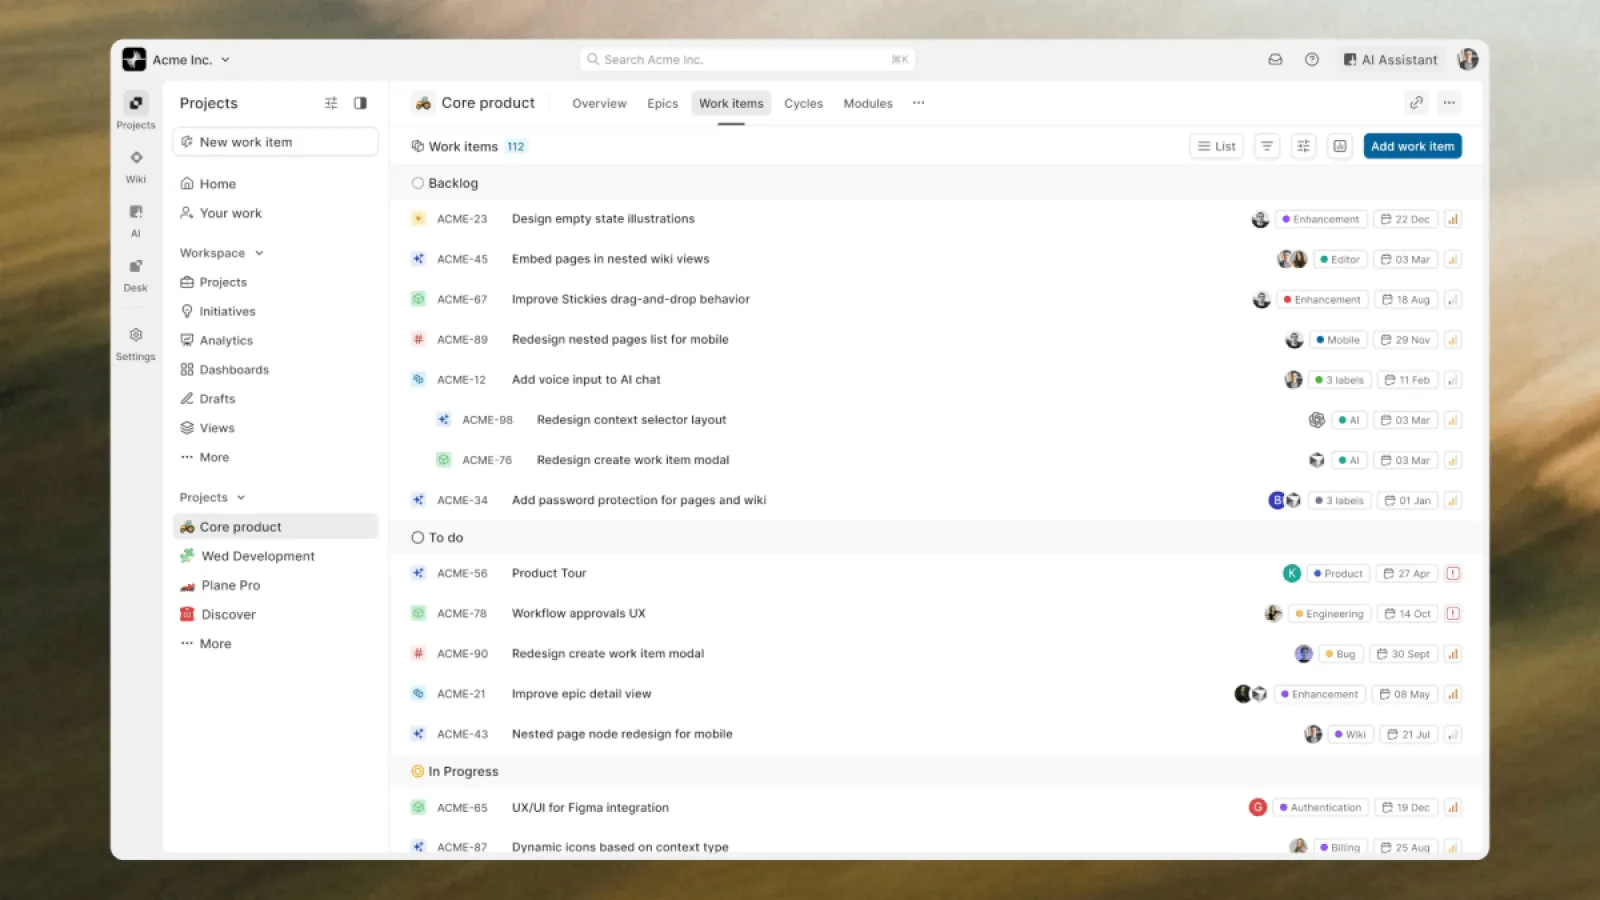
Task: Click assignee avatar K on ACME-56
Action: [1292, 573]
